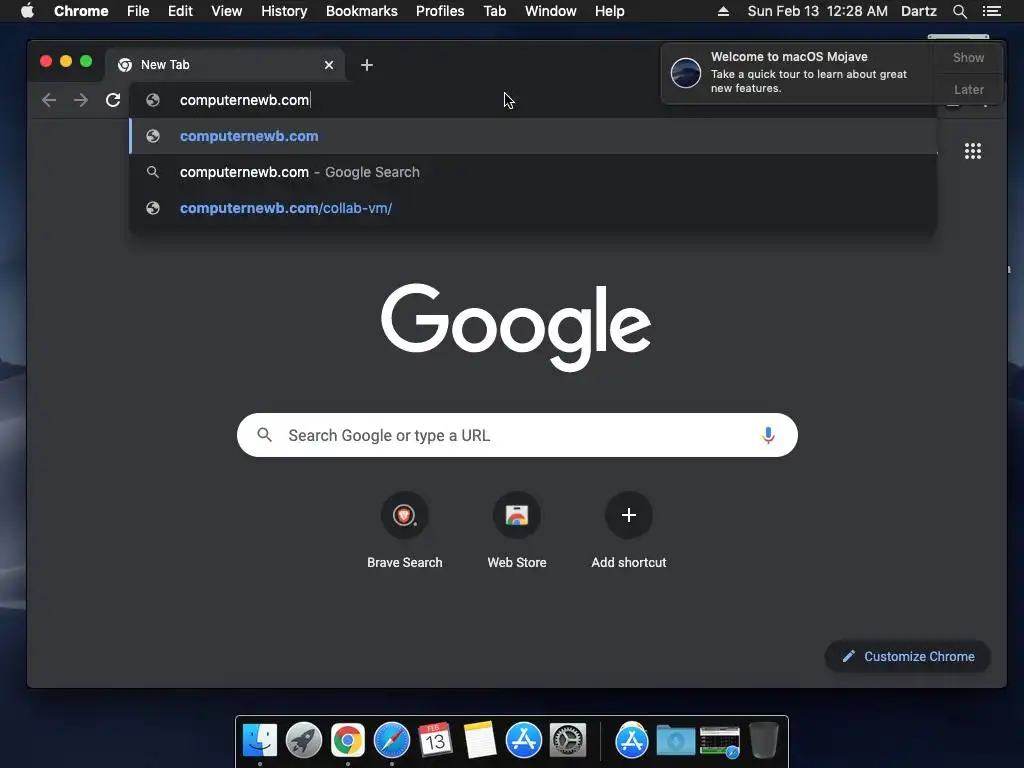This screenshot has width=1024, height=768.
Task: Click Later on the Mojave notification
Action: [968, 89]
